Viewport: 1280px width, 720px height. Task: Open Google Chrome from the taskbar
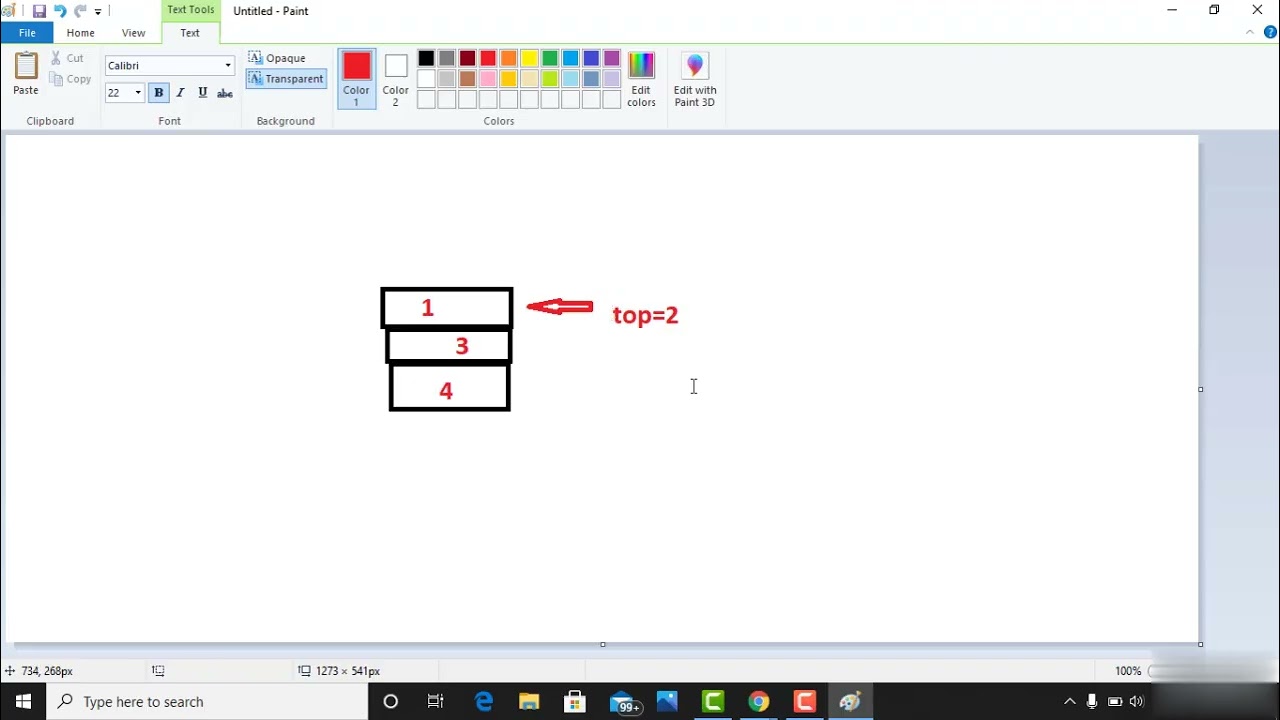(759, 702)
